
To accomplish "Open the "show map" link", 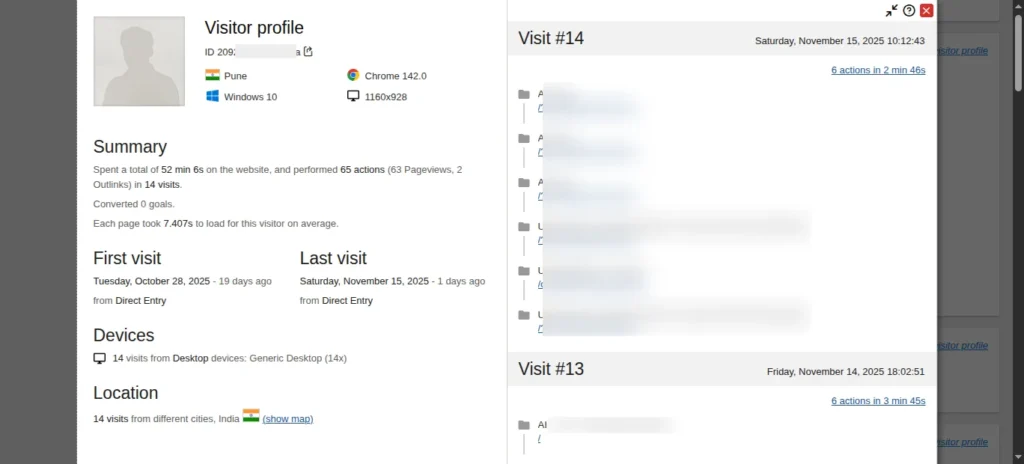I will (288, 419).
